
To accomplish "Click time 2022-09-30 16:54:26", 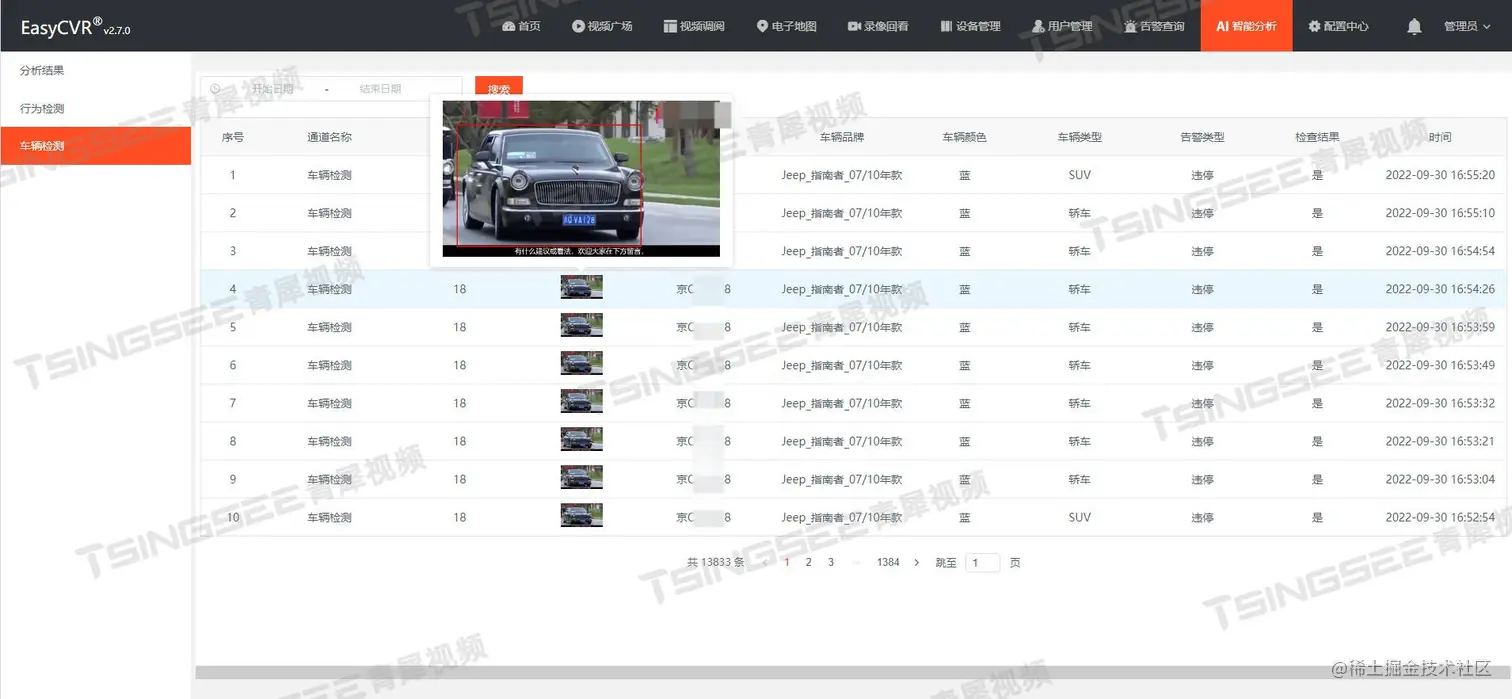I will tap(1440, 289).
